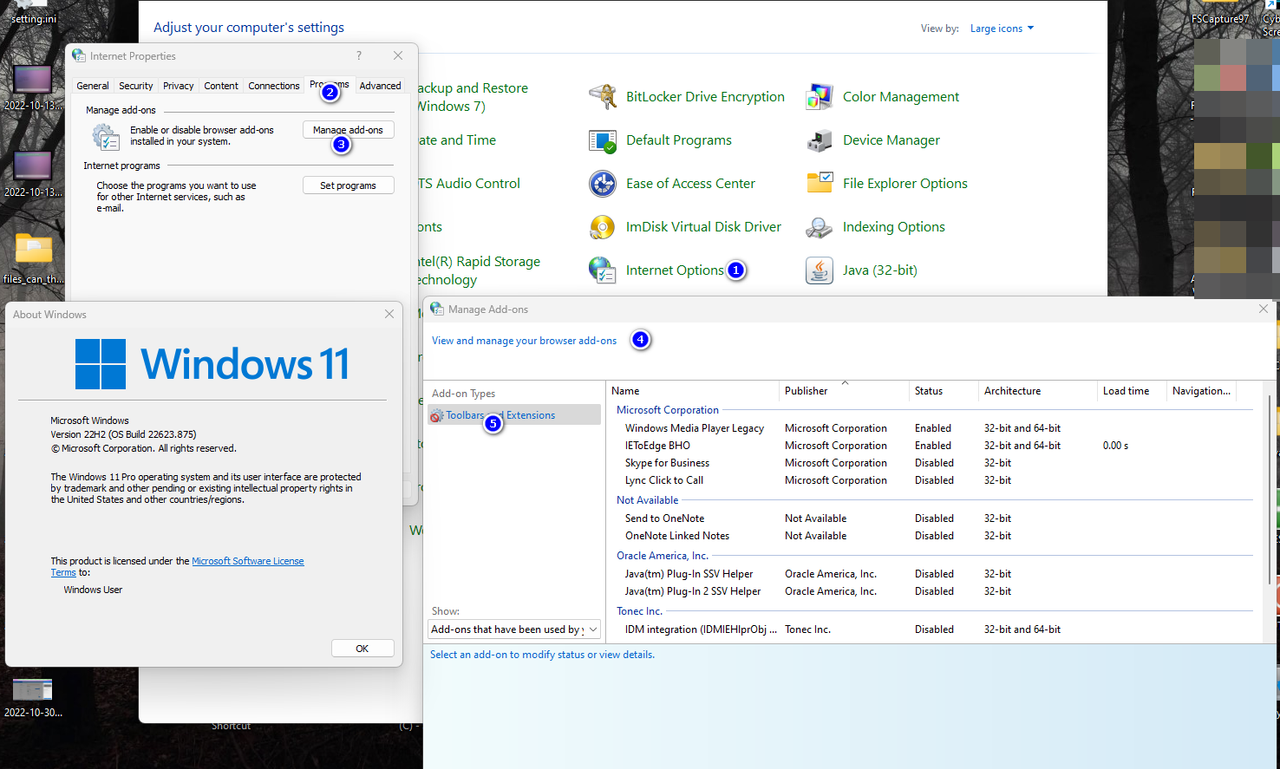Image resolution: width=1280 pixels, height=769 pixels.
Task: Click the Oracle America, Inc. group header
Action: pyautogui.click(x=662, y=556)
